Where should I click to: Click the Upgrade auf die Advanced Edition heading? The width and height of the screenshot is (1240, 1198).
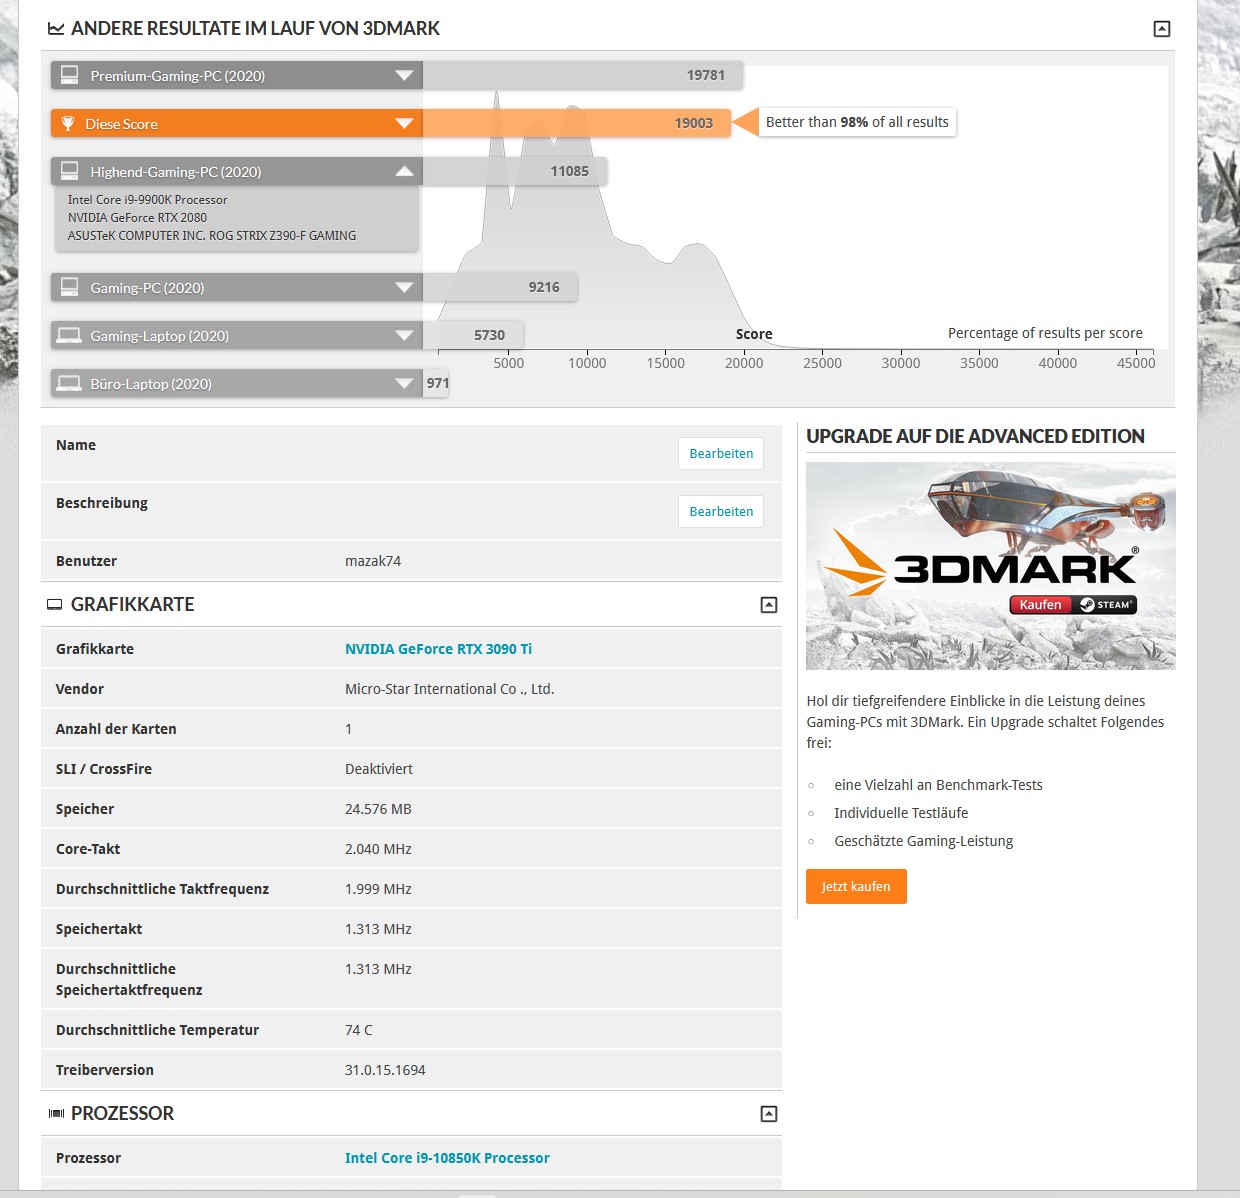pyautogui.click(x=975, y=436)
